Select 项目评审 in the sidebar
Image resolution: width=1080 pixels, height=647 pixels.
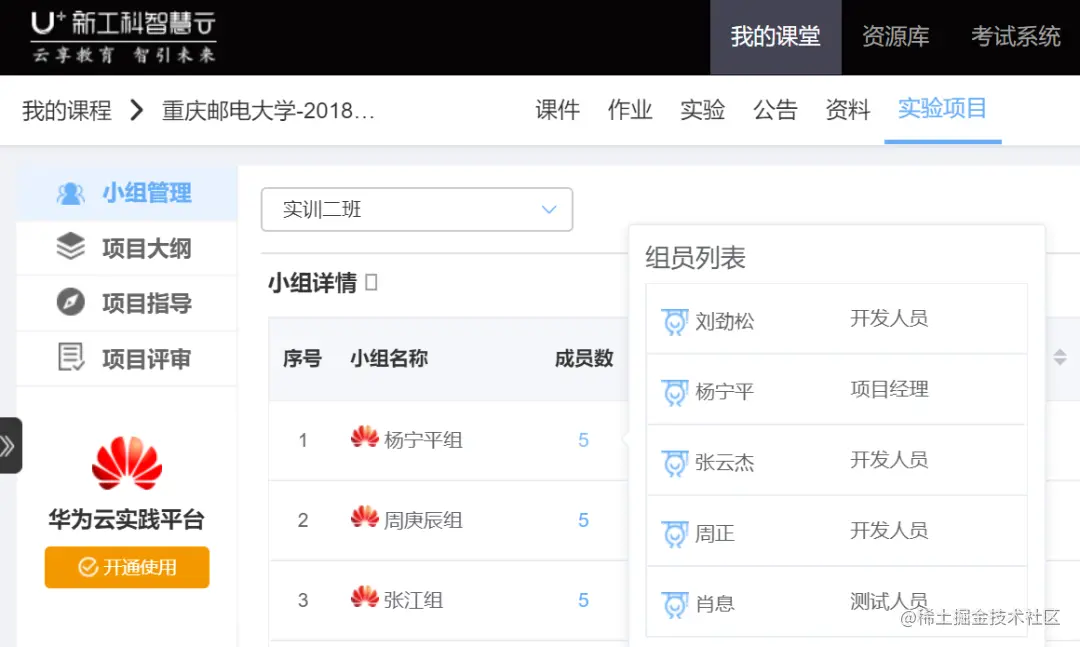click(x=127, y=358)
